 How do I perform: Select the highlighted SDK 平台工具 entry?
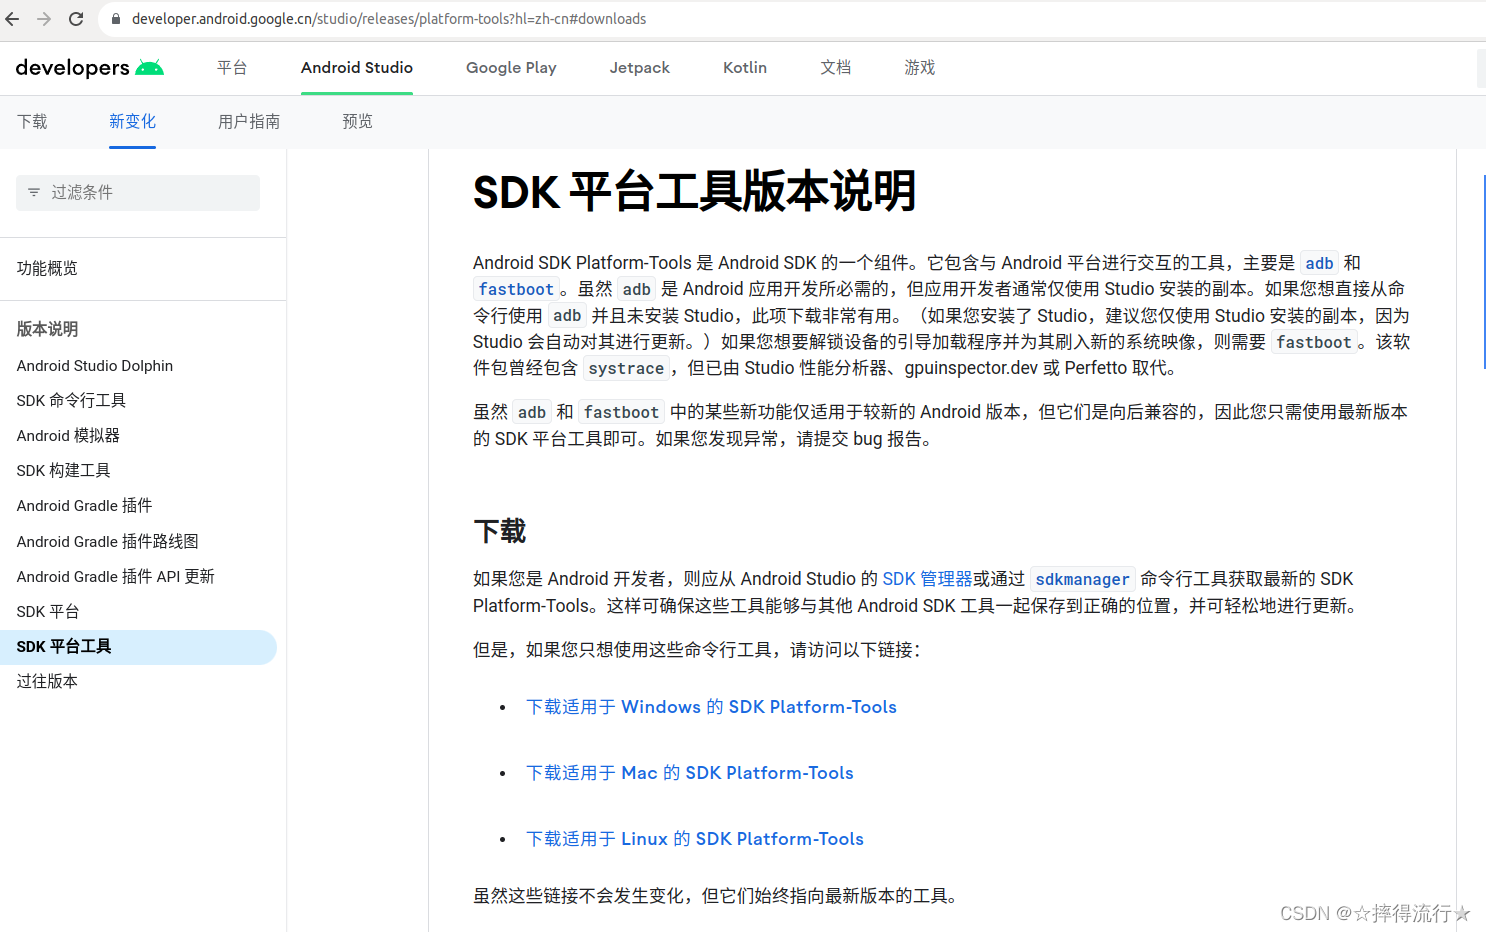tap(138, 647)
